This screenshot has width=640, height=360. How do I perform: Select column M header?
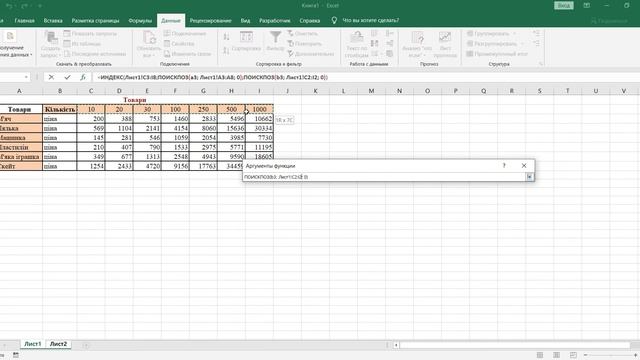pos(371,91)
